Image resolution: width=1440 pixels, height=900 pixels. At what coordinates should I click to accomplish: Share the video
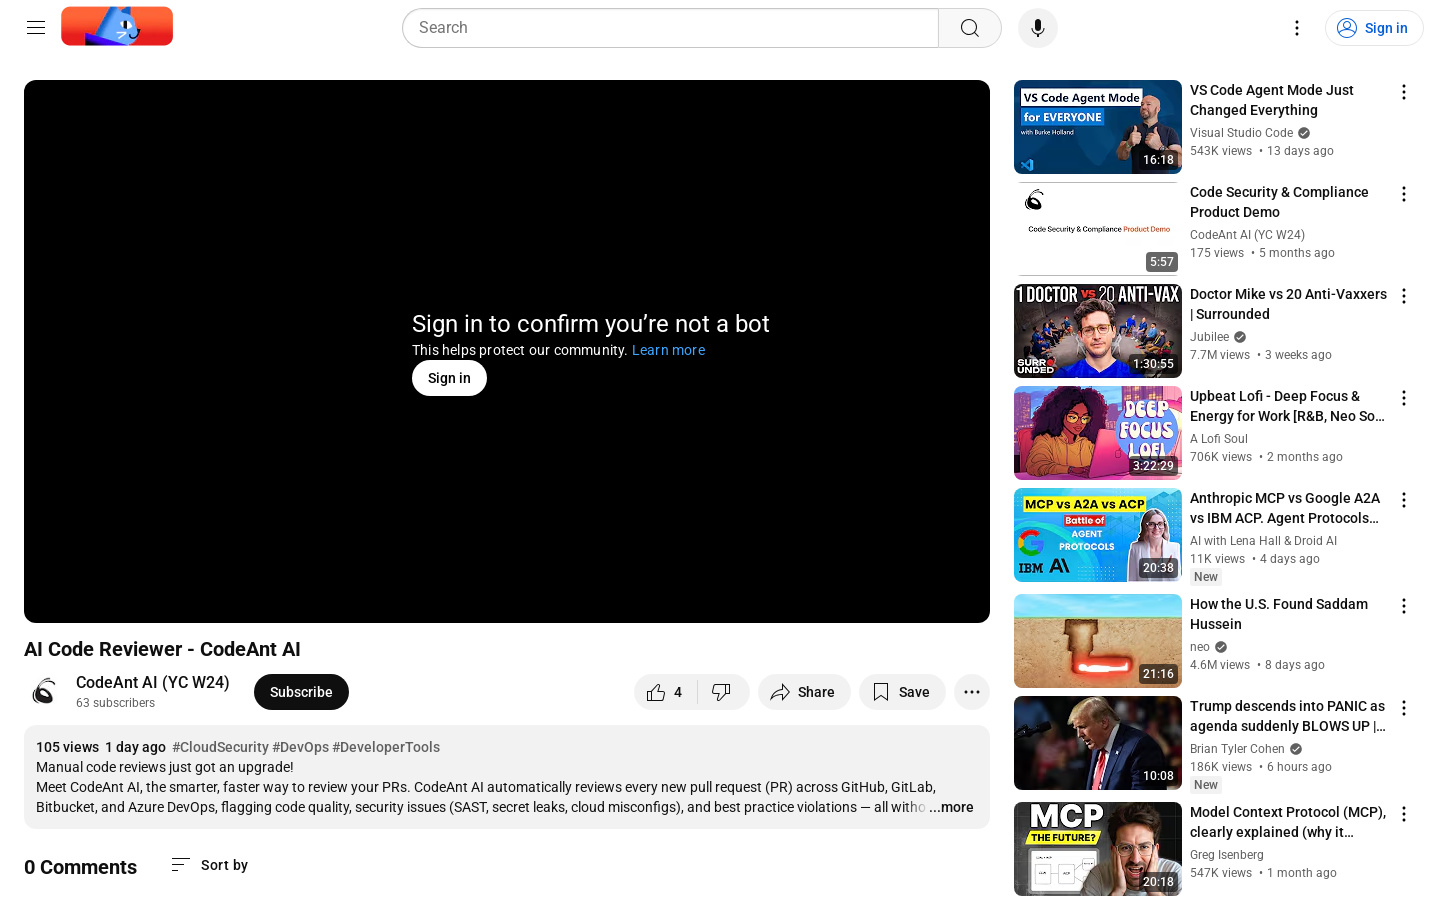click(804, 692)
